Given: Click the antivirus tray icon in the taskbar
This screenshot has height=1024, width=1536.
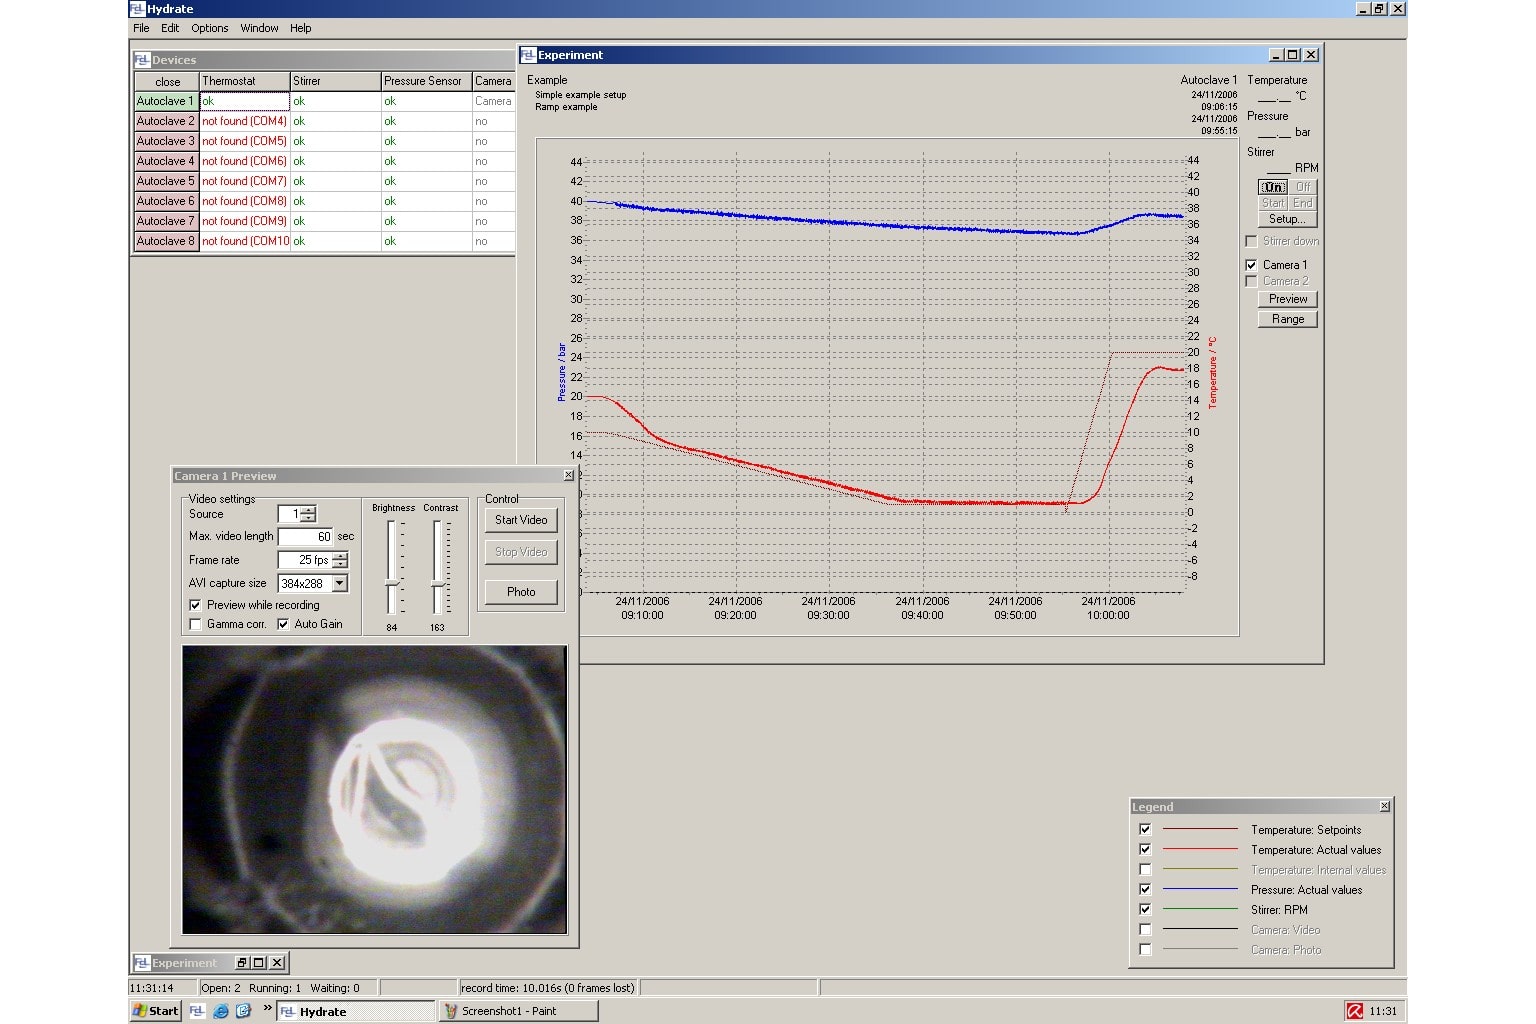Looking at the screenshot, I should tap(1354, 1011).
